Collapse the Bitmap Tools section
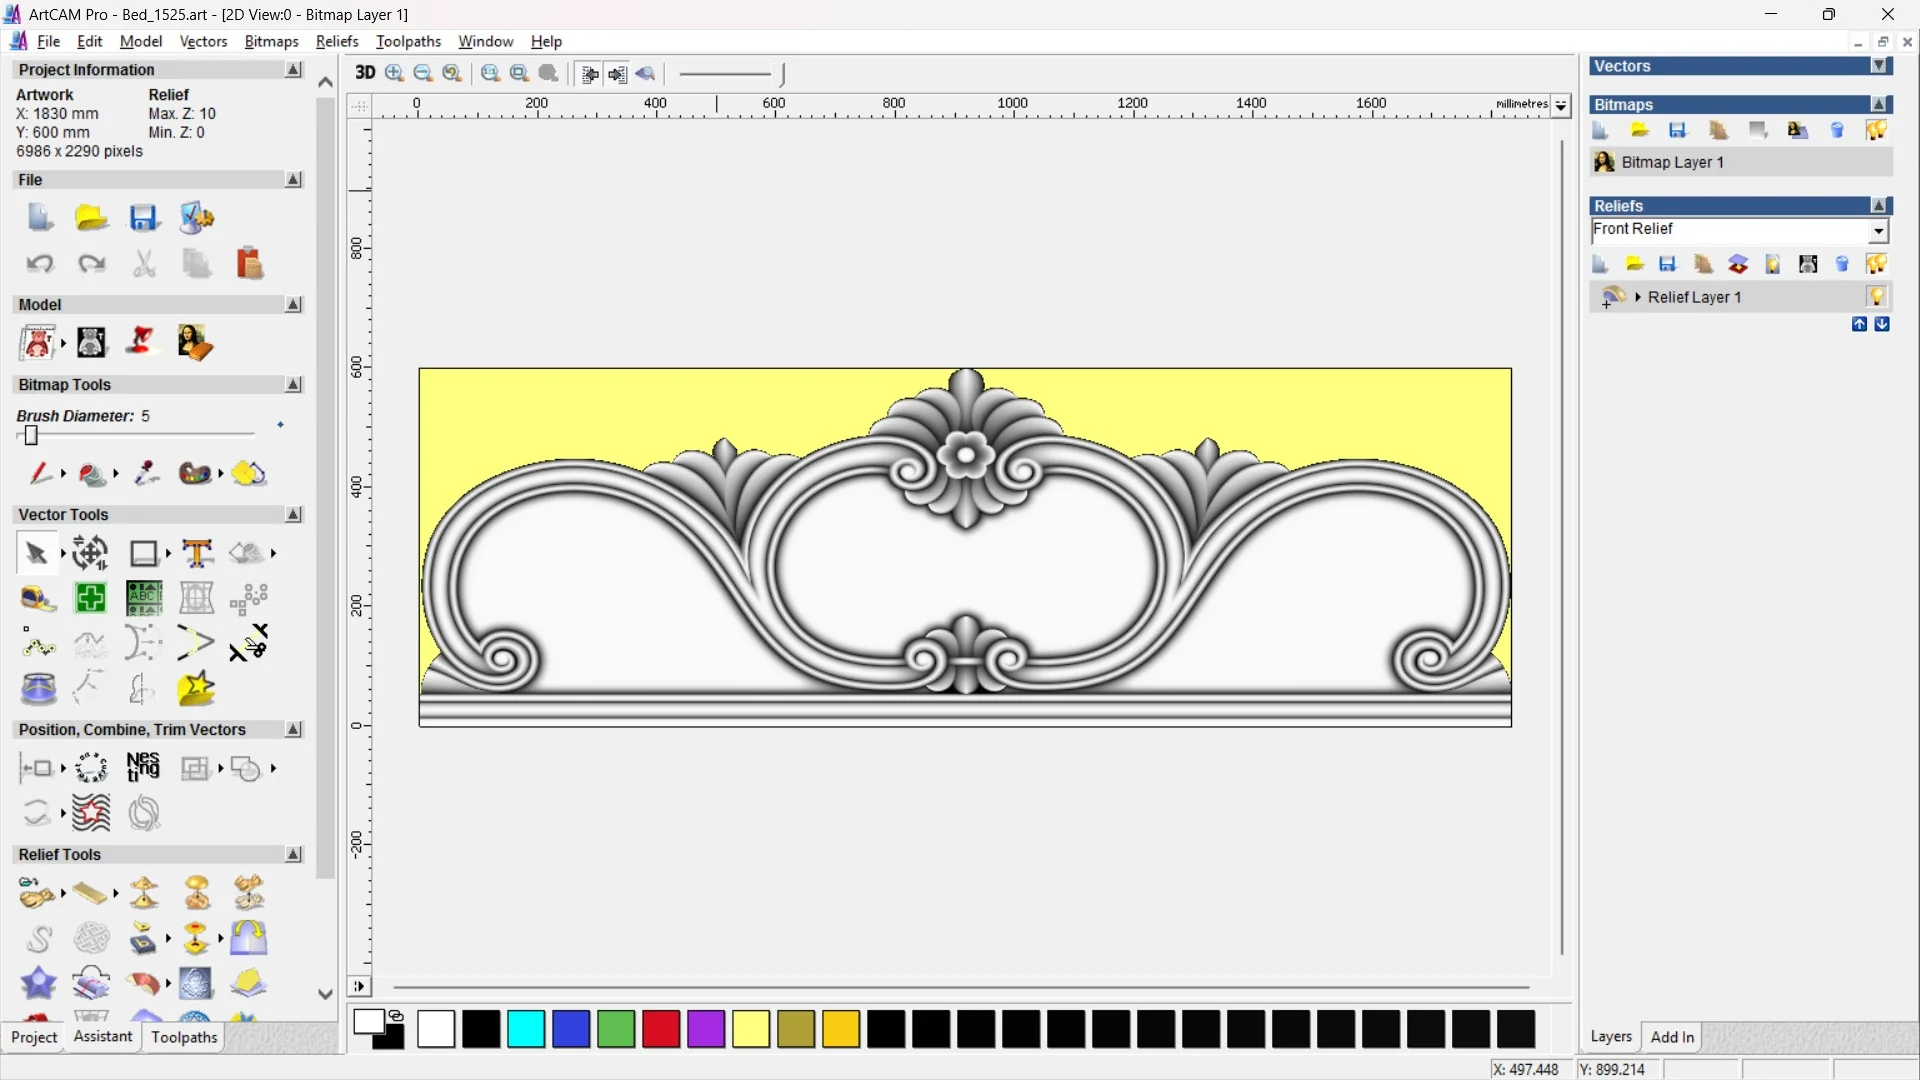This screenshot has width=1920, height=1080. pyautogui.click(x=293, y=385)
